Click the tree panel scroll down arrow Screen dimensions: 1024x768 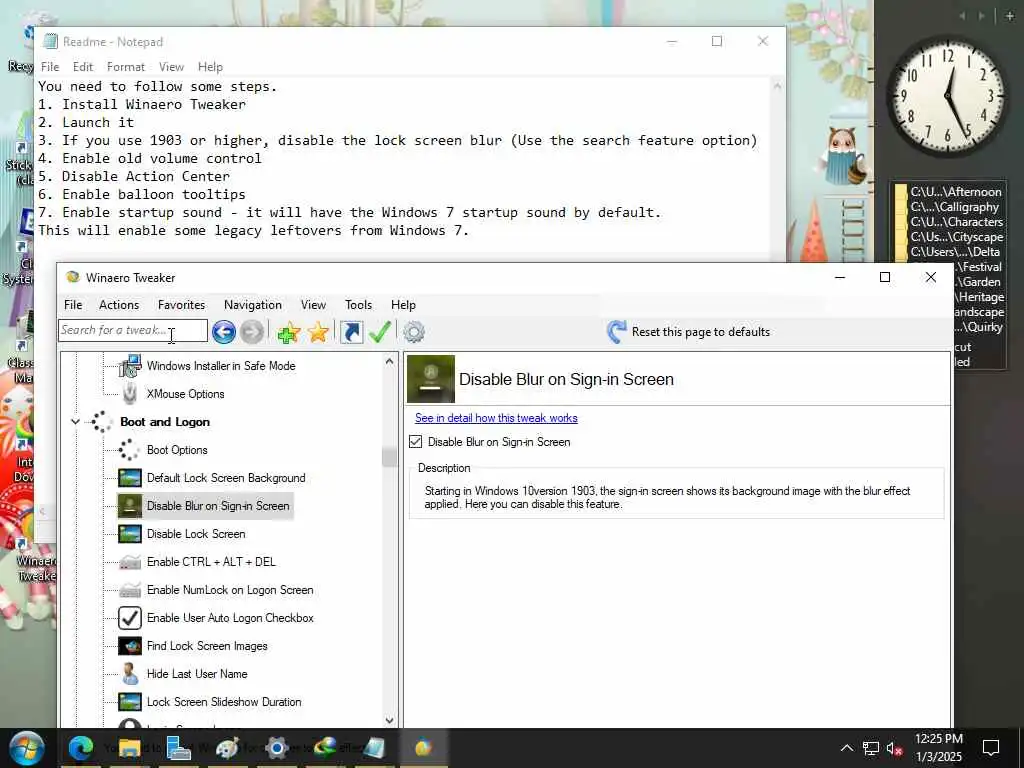390,720
